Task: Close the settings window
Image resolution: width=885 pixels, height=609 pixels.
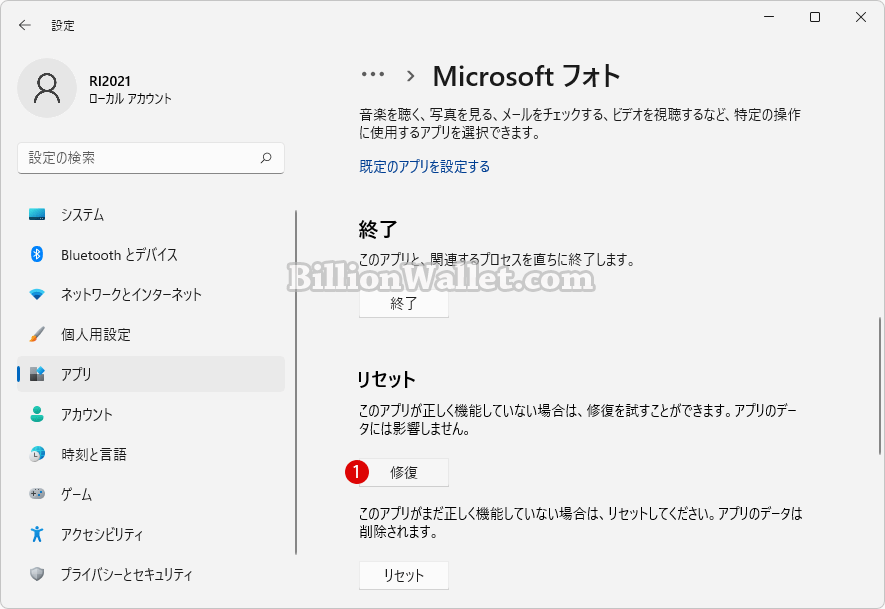Action: click(861, 17)
